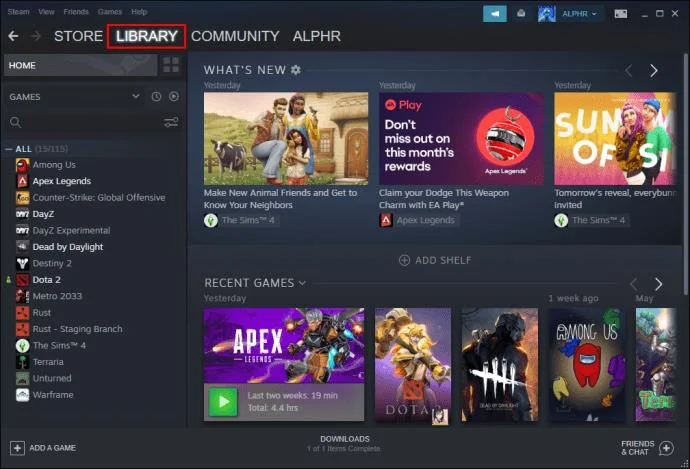Select Metro 2033 in the games list
690x469 pixels.
tap(57, 296)
